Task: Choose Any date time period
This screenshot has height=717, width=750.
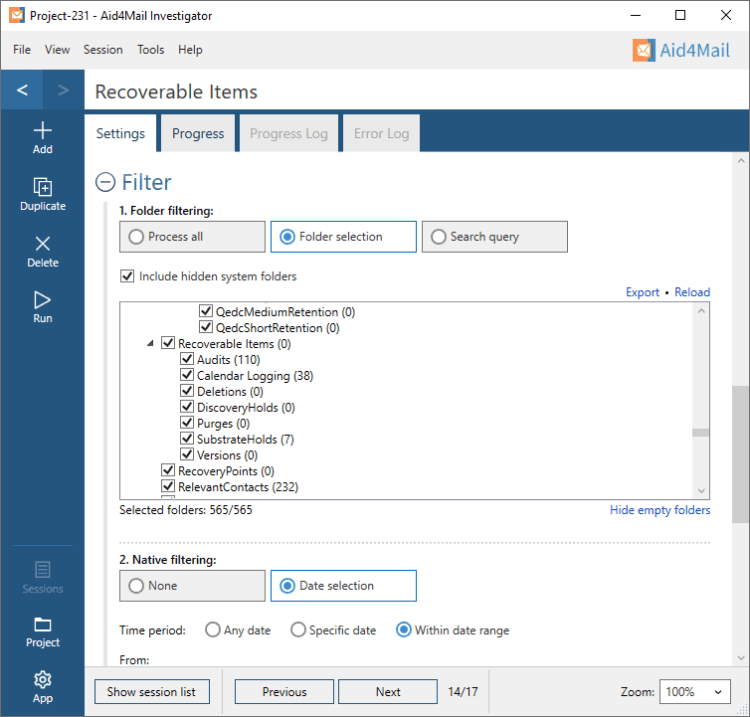Action: pyautogui.click(x=212, y=630)
